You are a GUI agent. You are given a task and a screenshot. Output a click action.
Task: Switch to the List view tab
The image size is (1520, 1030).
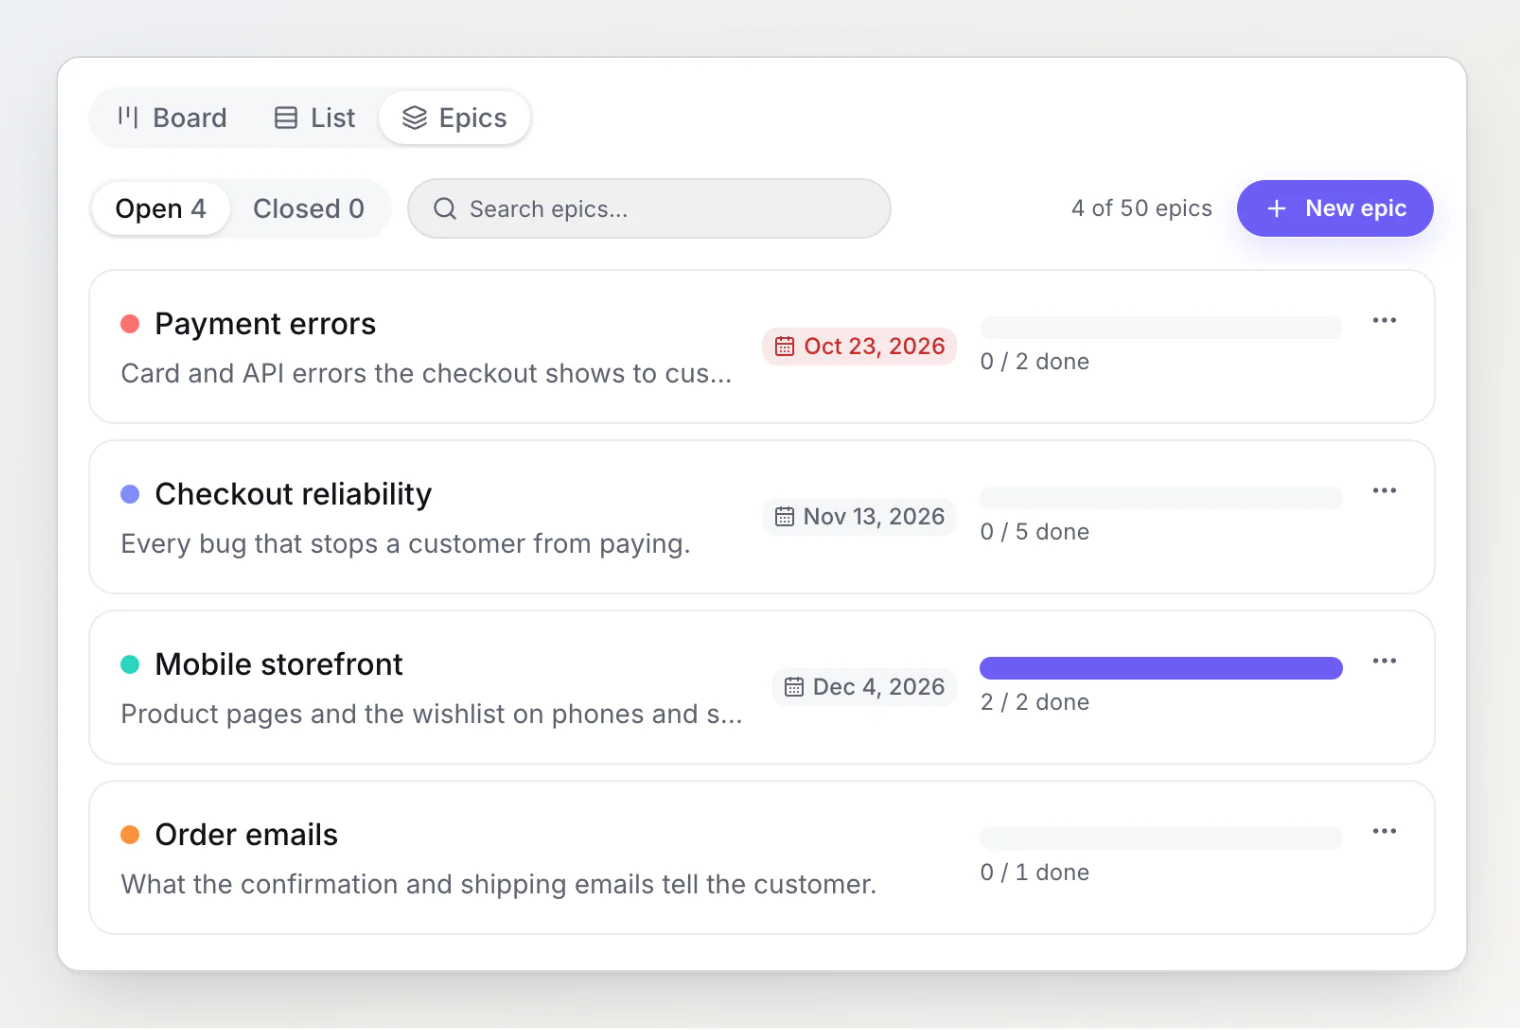315,118
